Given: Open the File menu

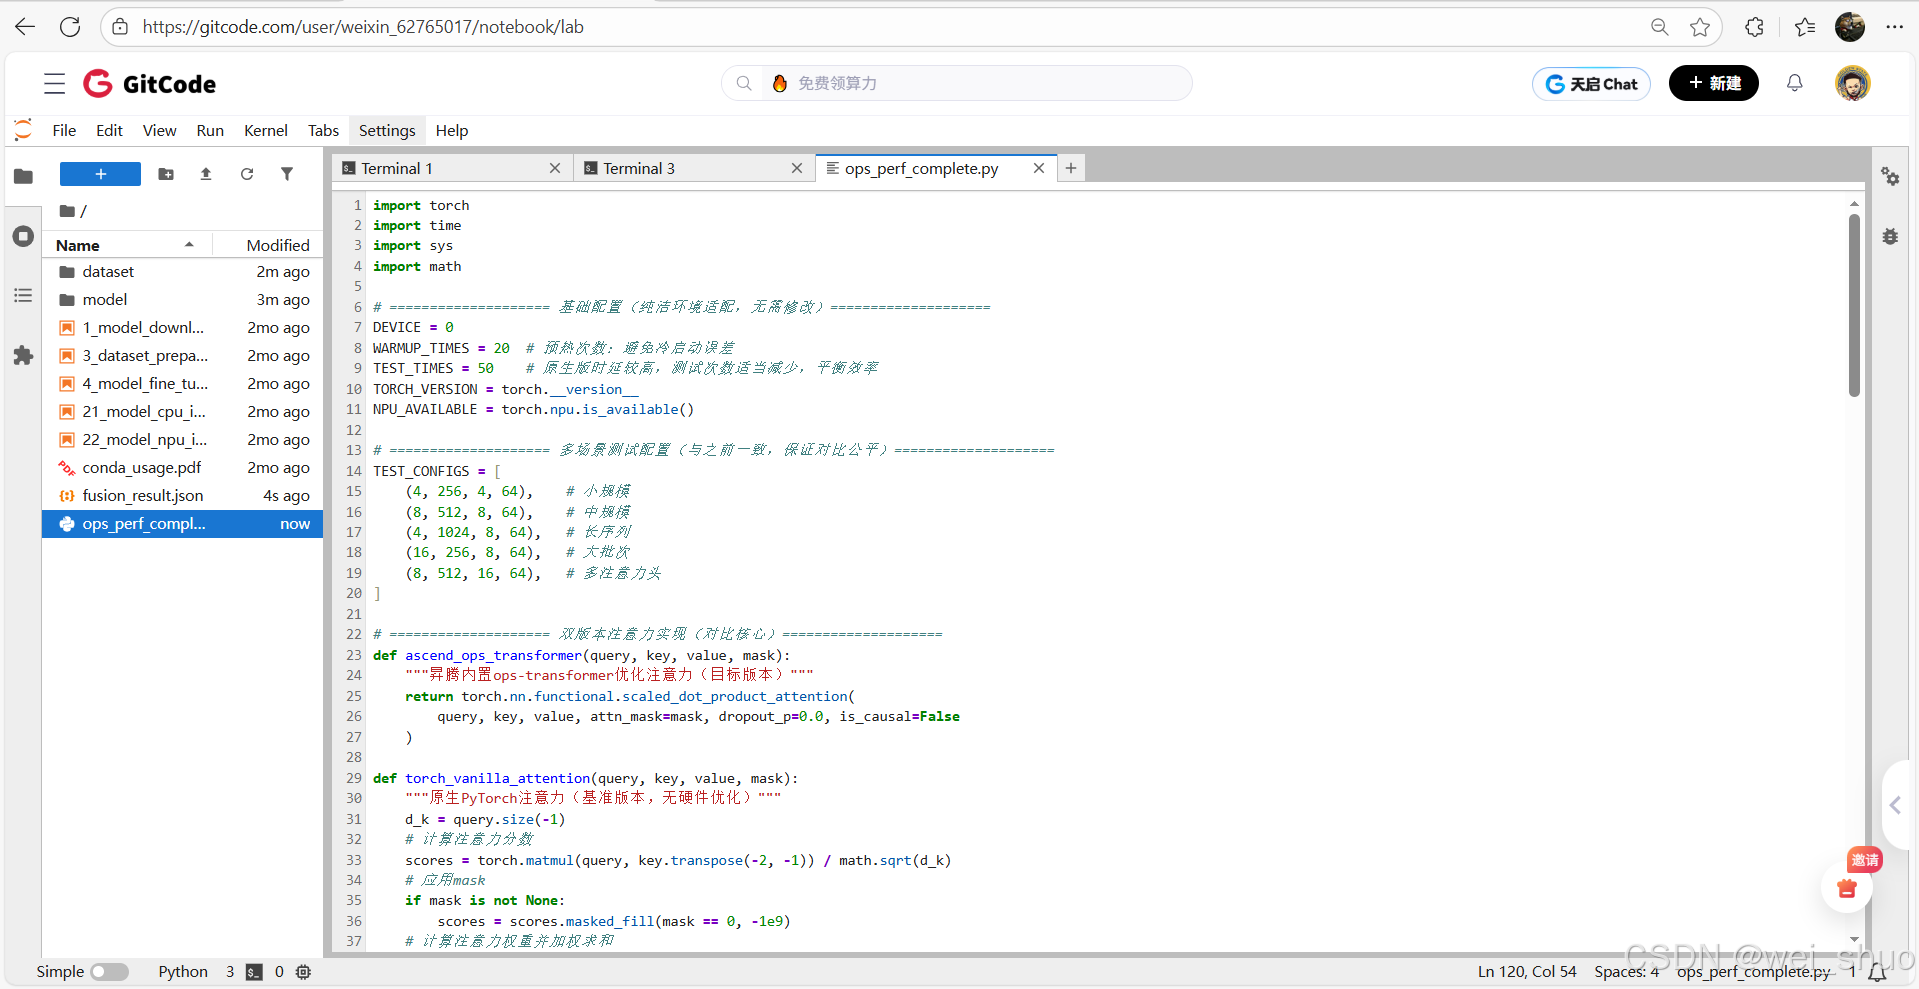Looking at the screenshot, I should pyautogui.click(x=64, y=131).
